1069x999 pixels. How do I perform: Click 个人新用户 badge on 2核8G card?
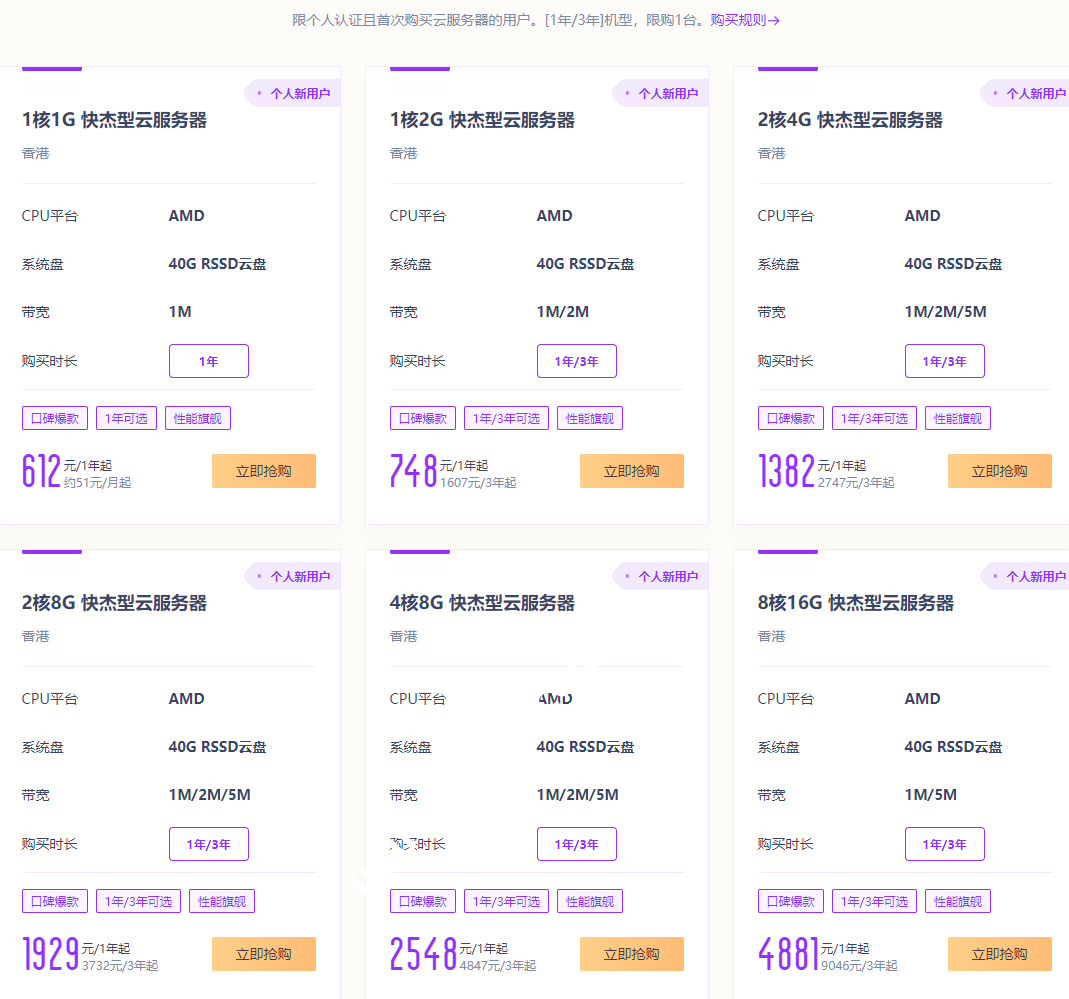293,577
